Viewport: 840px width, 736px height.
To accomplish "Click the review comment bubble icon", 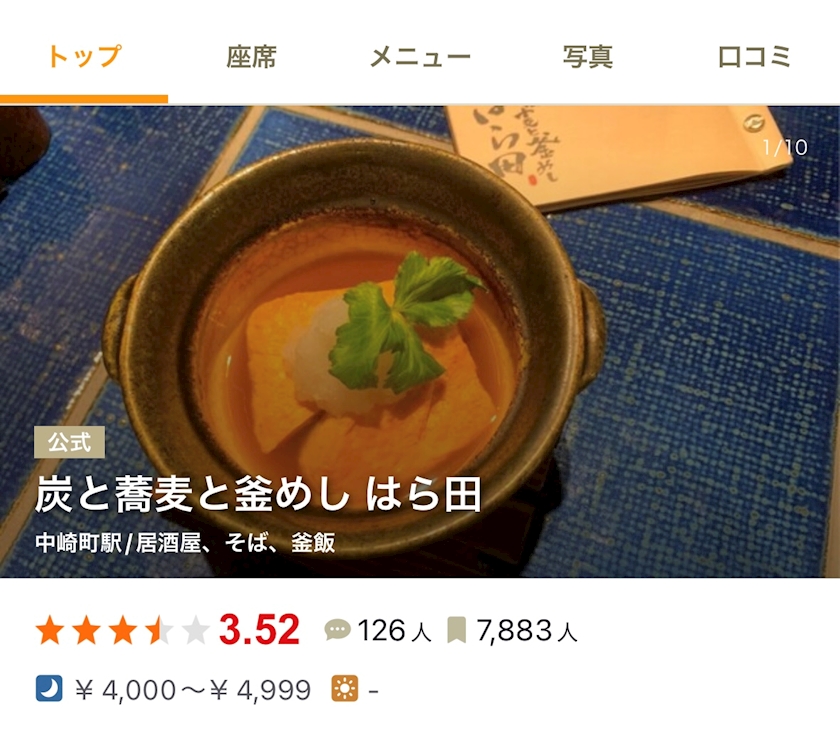I will (338, 629).
